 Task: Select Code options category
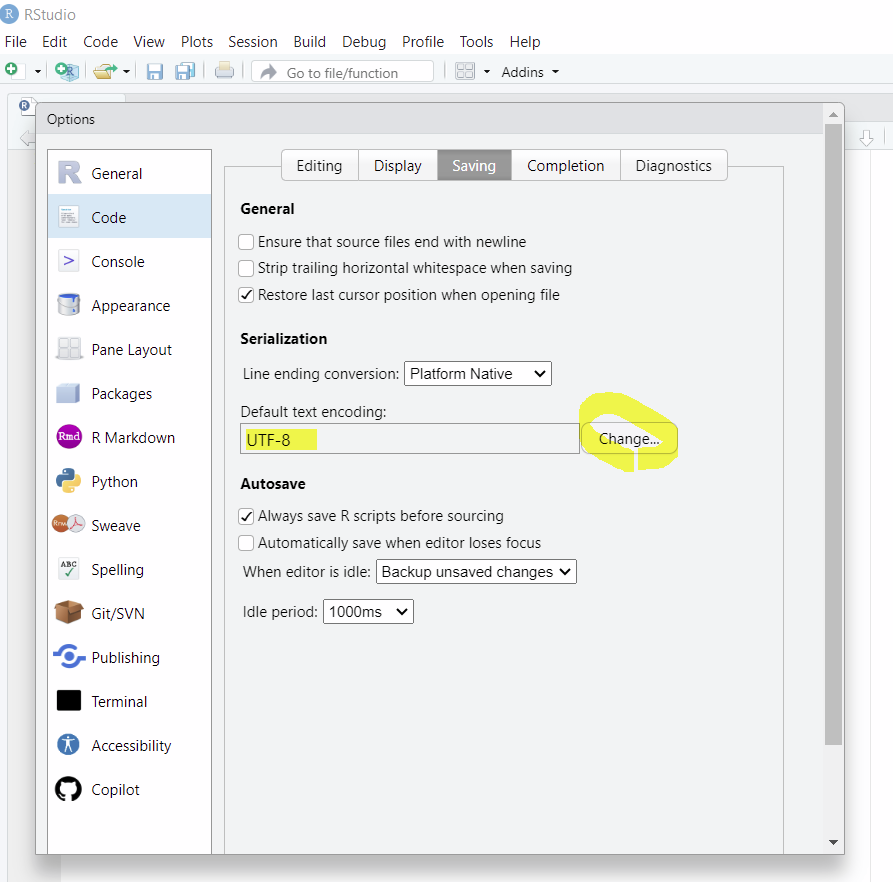pos(130,217)
